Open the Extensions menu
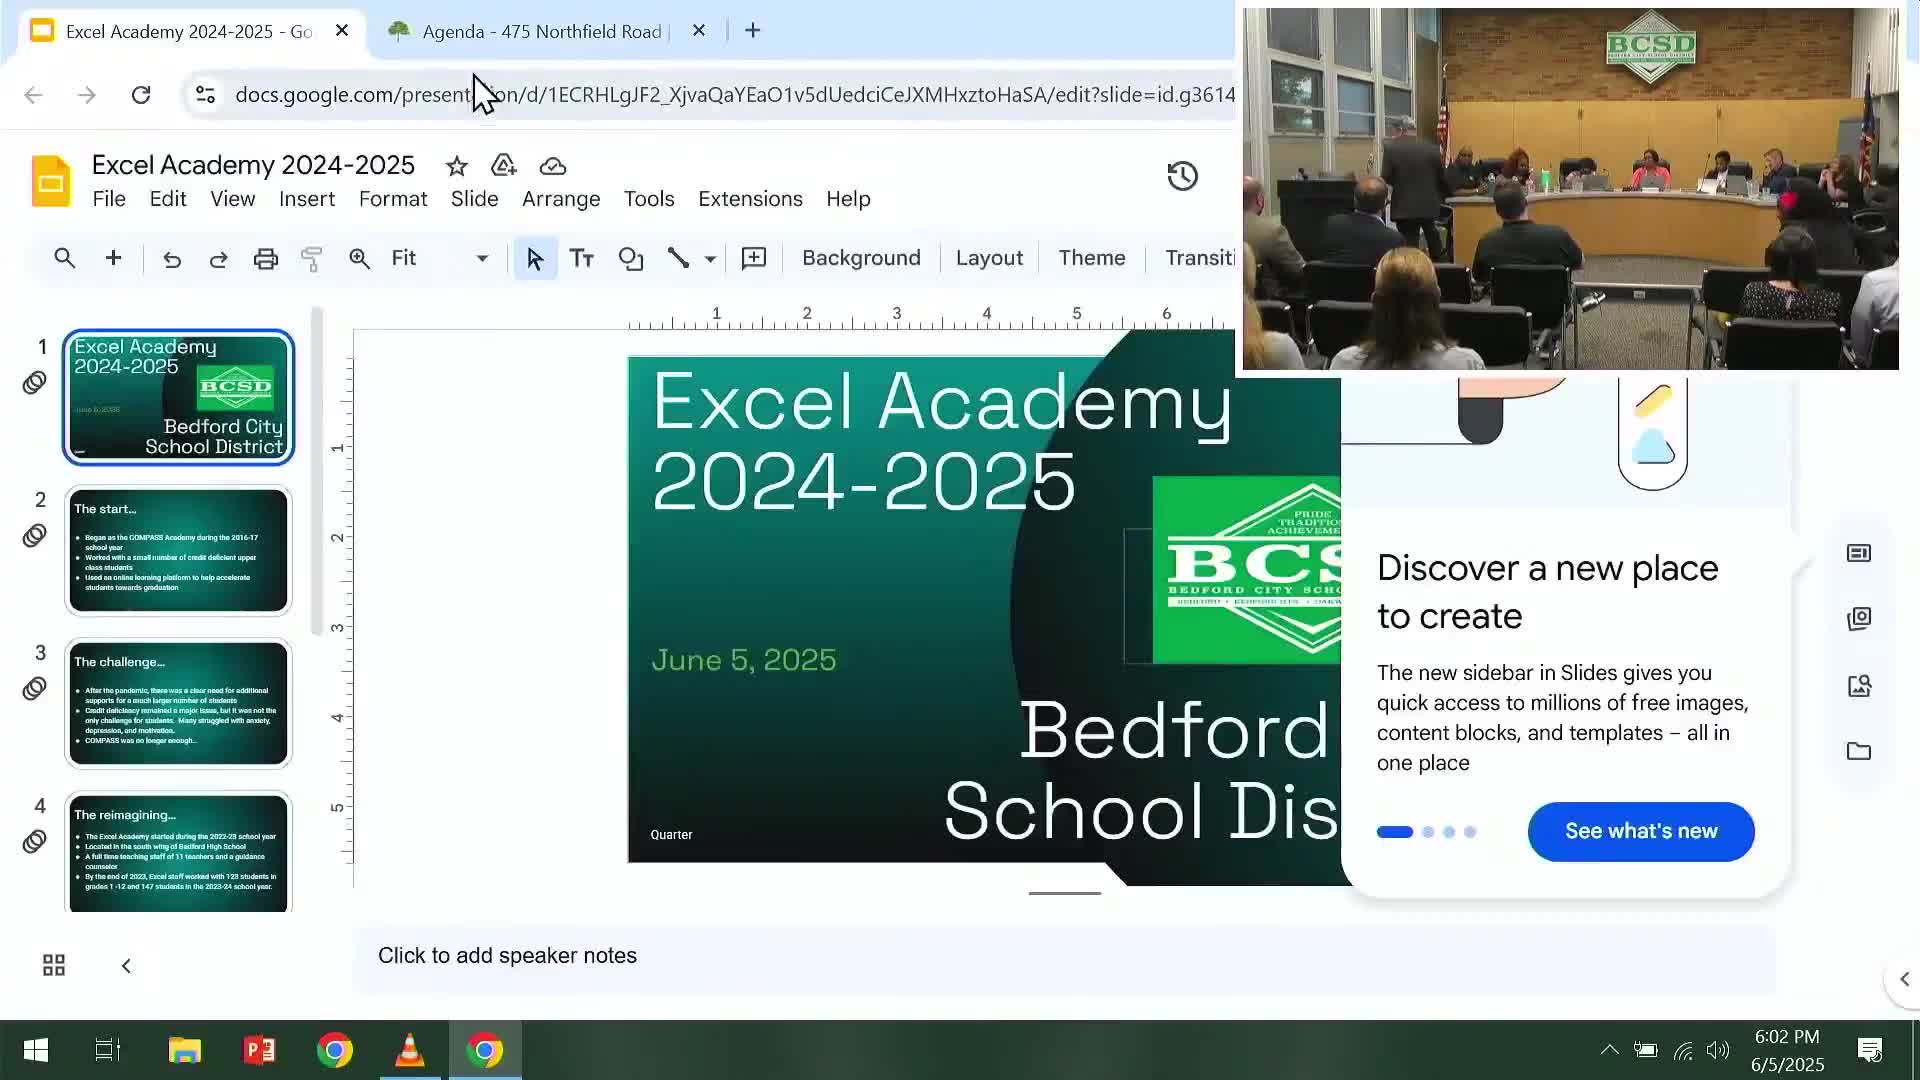The image size is (1920, 1080). [x=750, y=199]
